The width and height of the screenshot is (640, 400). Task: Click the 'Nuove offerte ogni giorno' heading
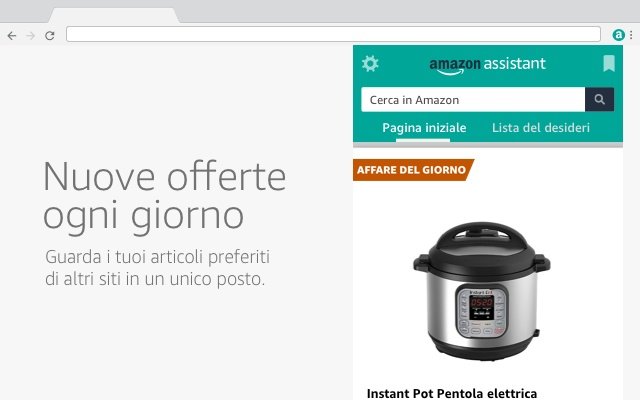[164, 197]
